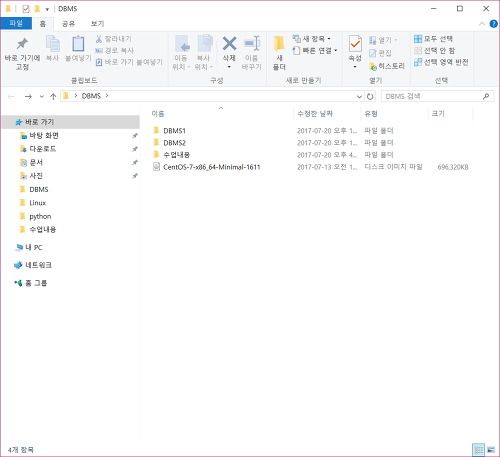Switch to the Share tab
This screenshot has width=500, height=457.
point(68,24)
